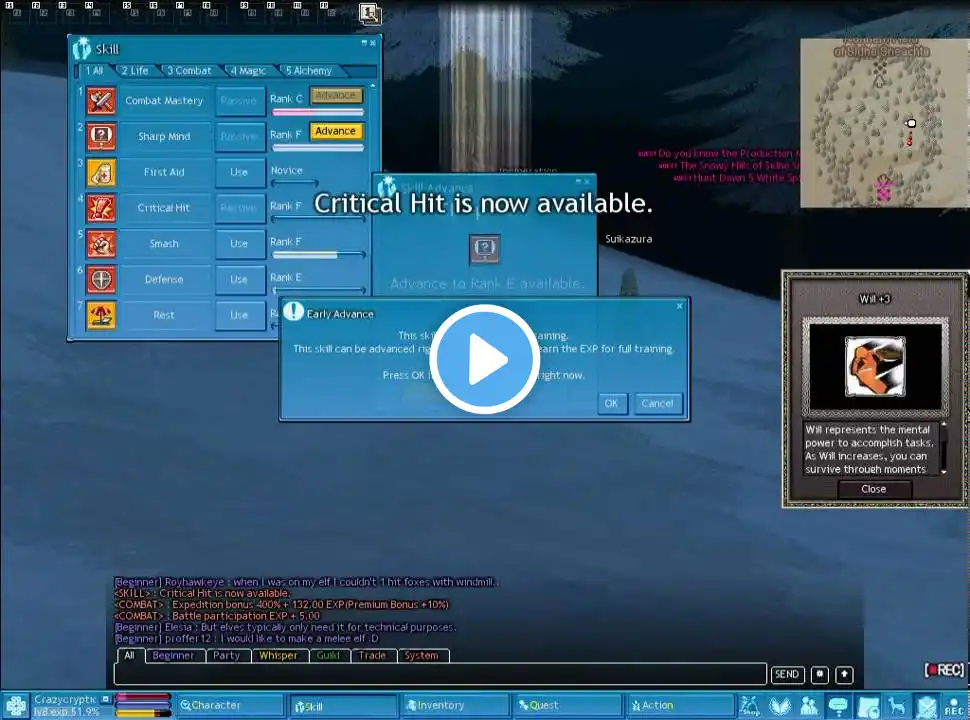Open the Quest window from taskbar

point(569,705)
